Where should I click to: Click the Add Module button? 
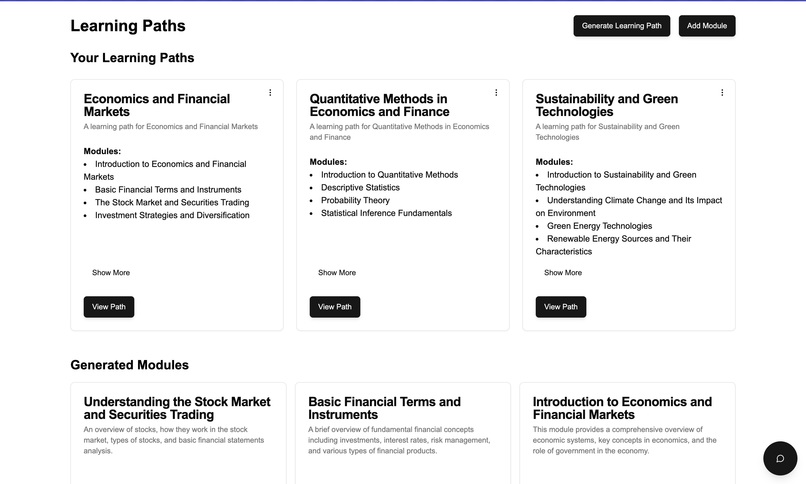point(707,26)
